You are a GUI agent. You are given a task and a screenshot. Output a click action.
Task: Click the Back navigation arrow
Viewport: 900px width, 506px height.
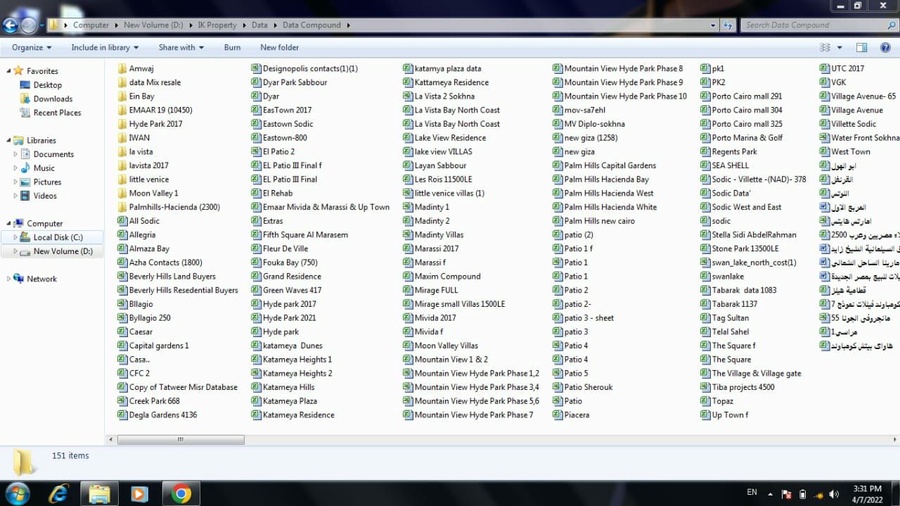pos(10,25)
